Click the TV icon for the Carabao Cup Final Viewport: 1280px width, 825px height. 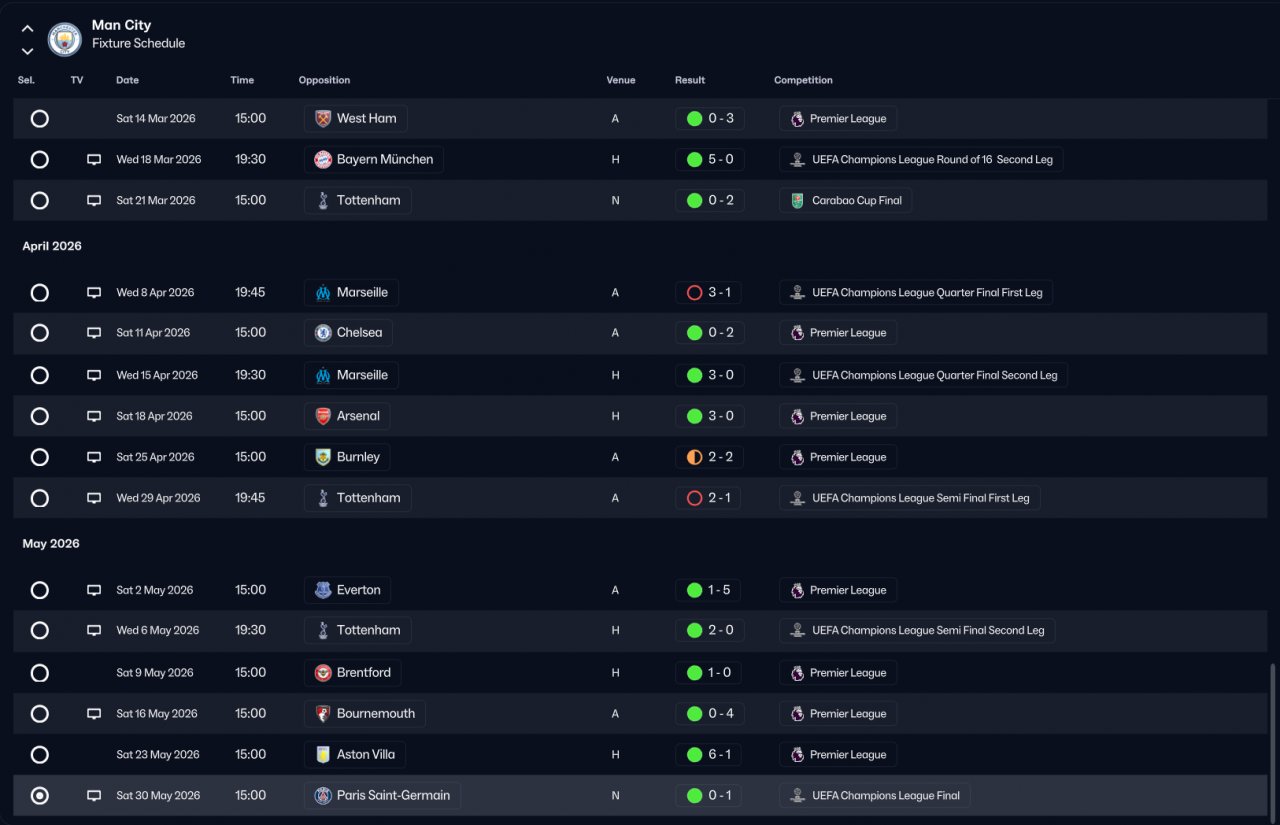point(94,200)
